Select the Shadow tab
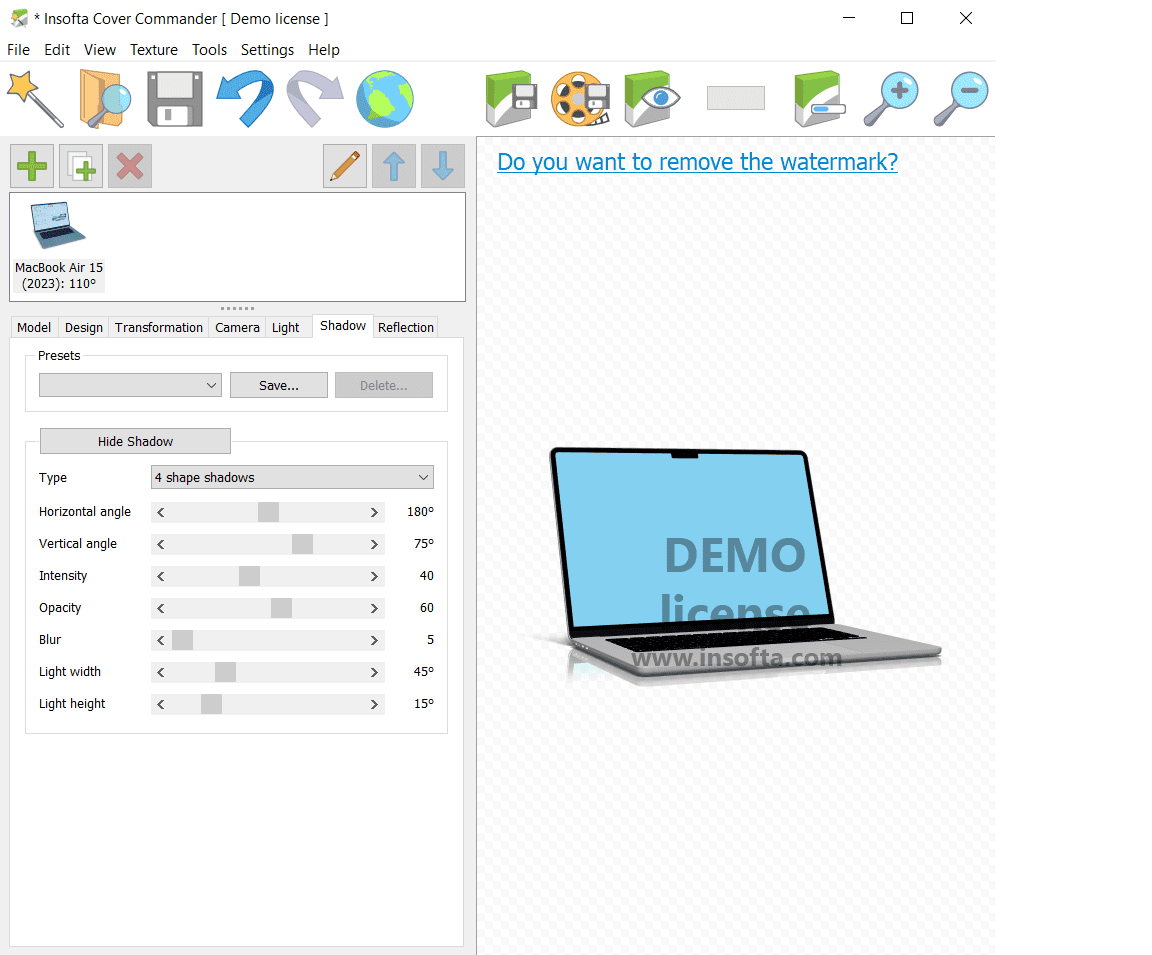 click(x=343, y=325)
